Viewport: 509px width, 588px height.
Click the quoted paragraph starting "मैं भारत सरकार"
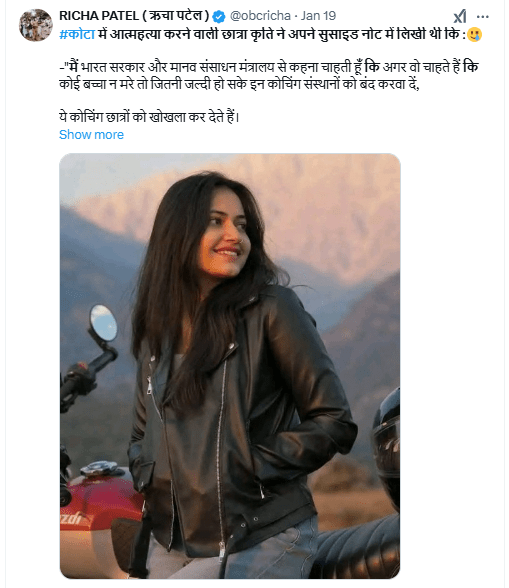(269, 76)
